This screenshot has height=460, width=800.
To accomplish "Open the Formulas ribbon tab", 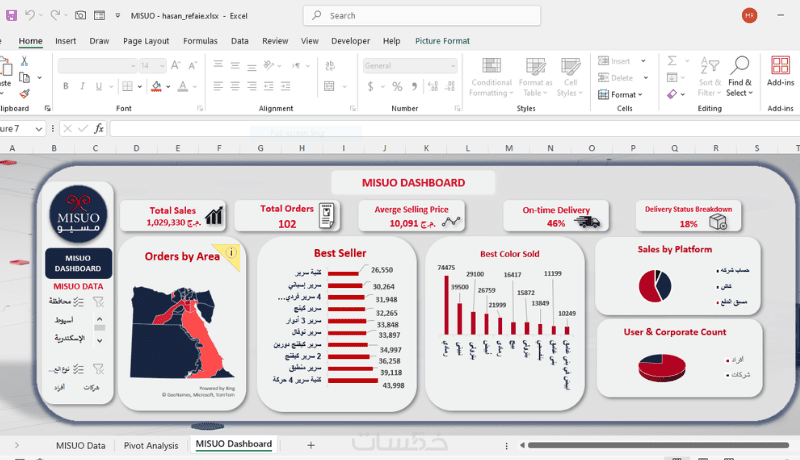I will pyautogui.click(x=200, y=41).
